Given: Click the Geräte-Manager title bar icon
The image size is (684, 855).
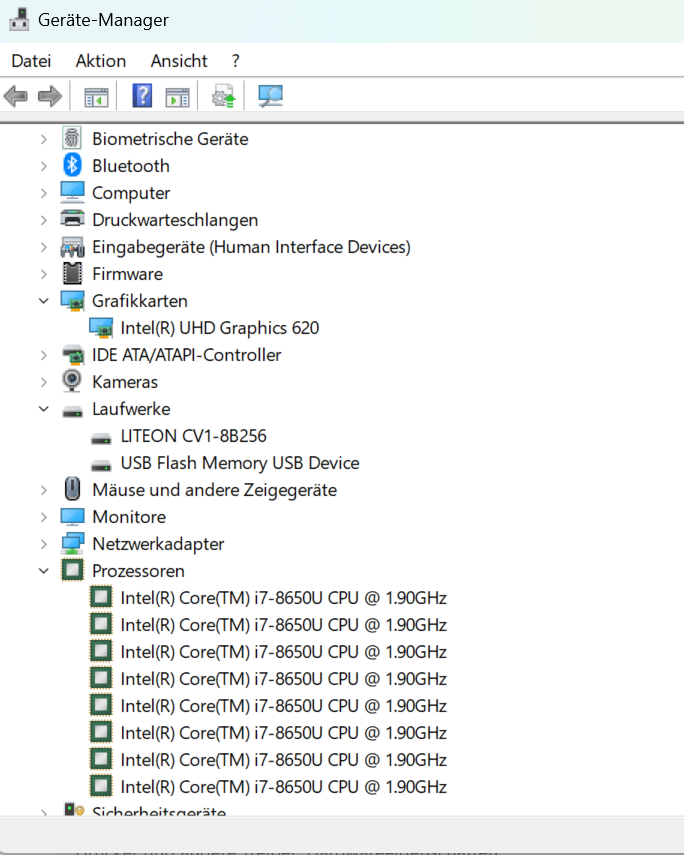Looking at the screenshot, I should tap(19, 20).
